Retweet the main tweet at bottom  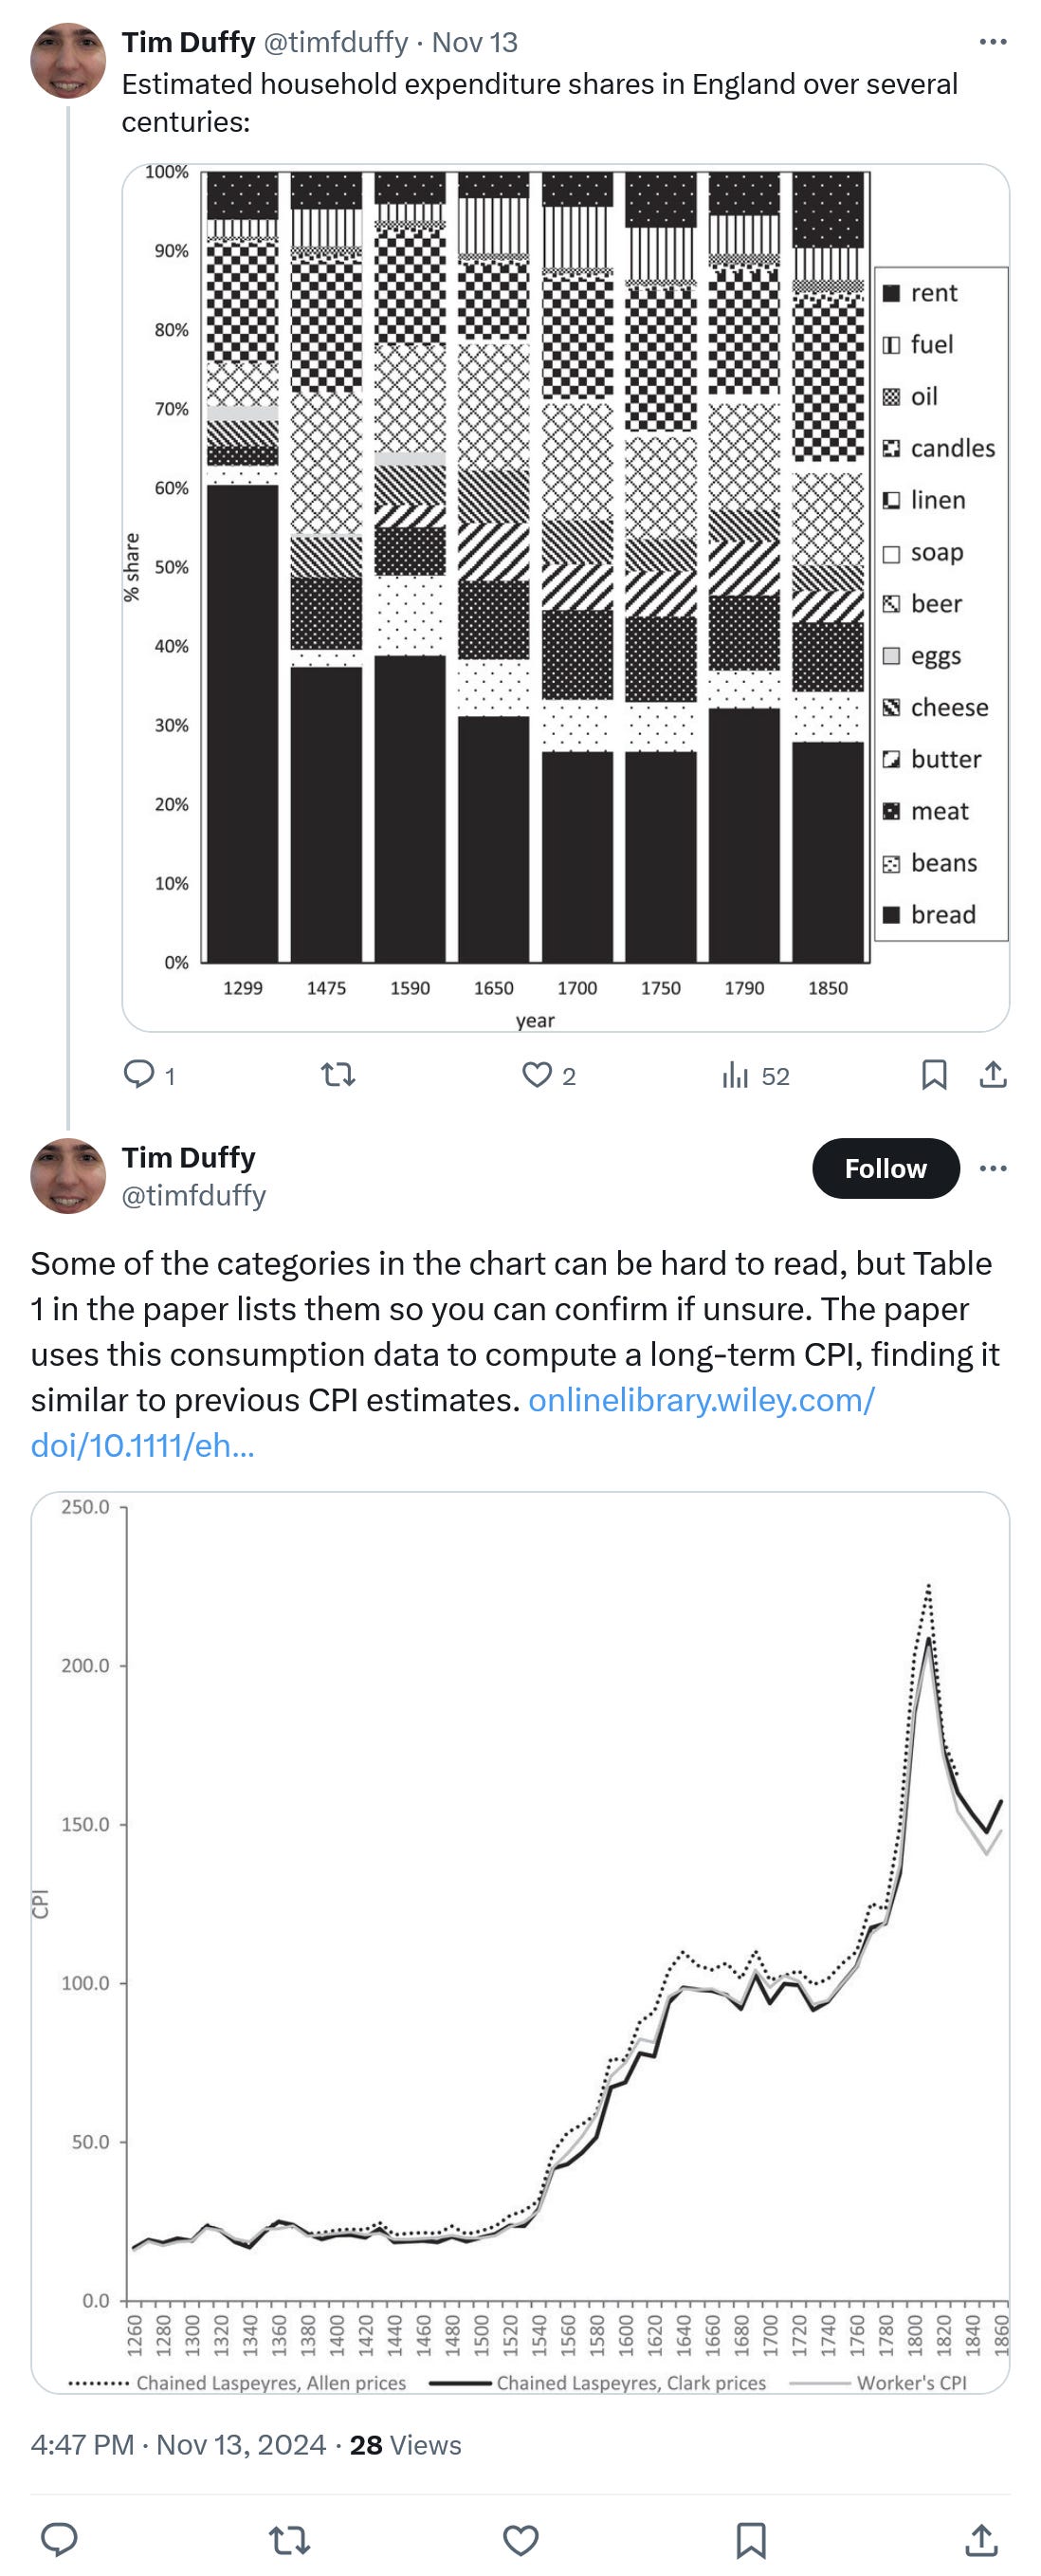290,2539
